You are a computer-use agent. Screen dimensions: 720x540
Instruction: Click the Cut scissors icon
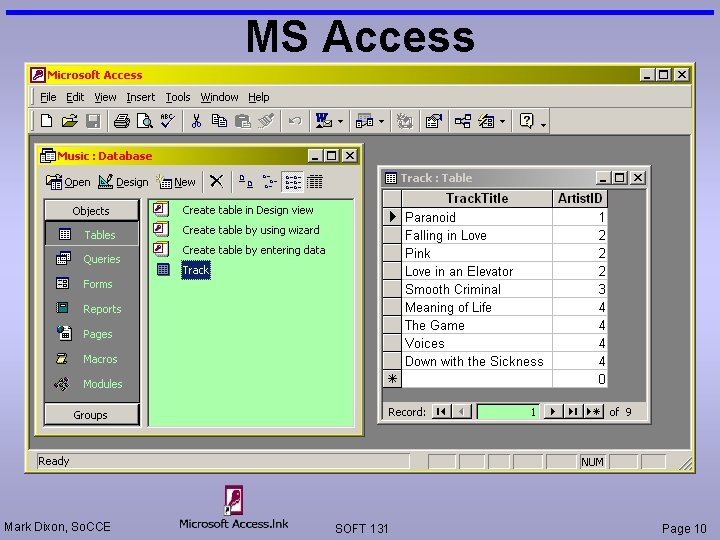tap(197, 121)
